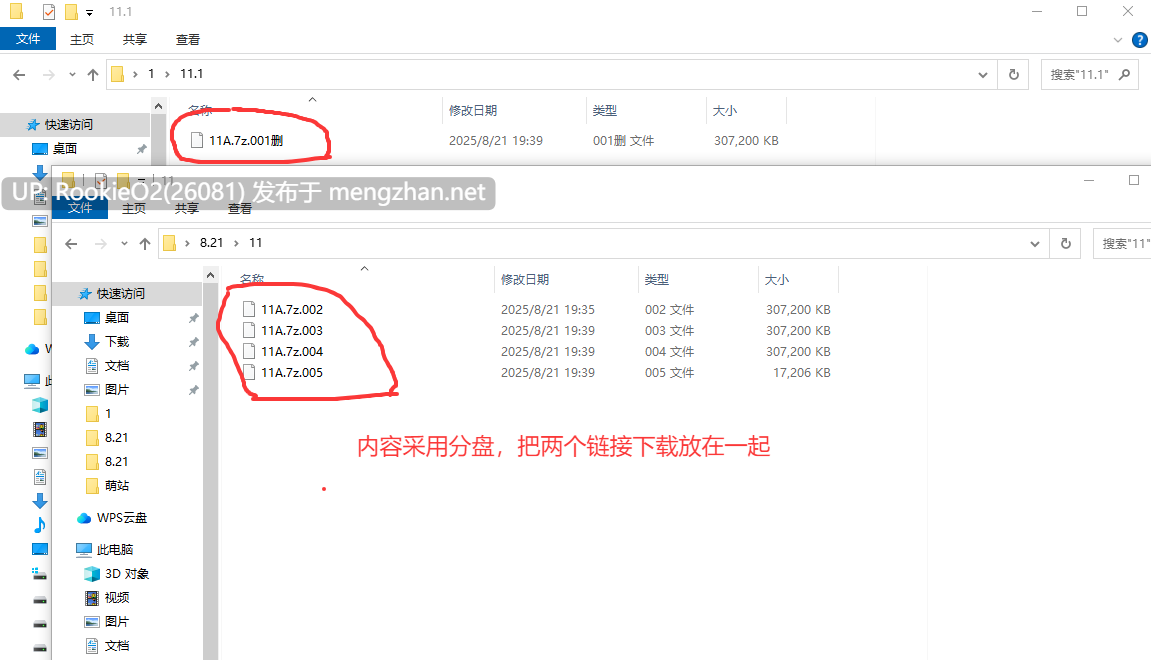Go back in the 11 window

point(71,243)
